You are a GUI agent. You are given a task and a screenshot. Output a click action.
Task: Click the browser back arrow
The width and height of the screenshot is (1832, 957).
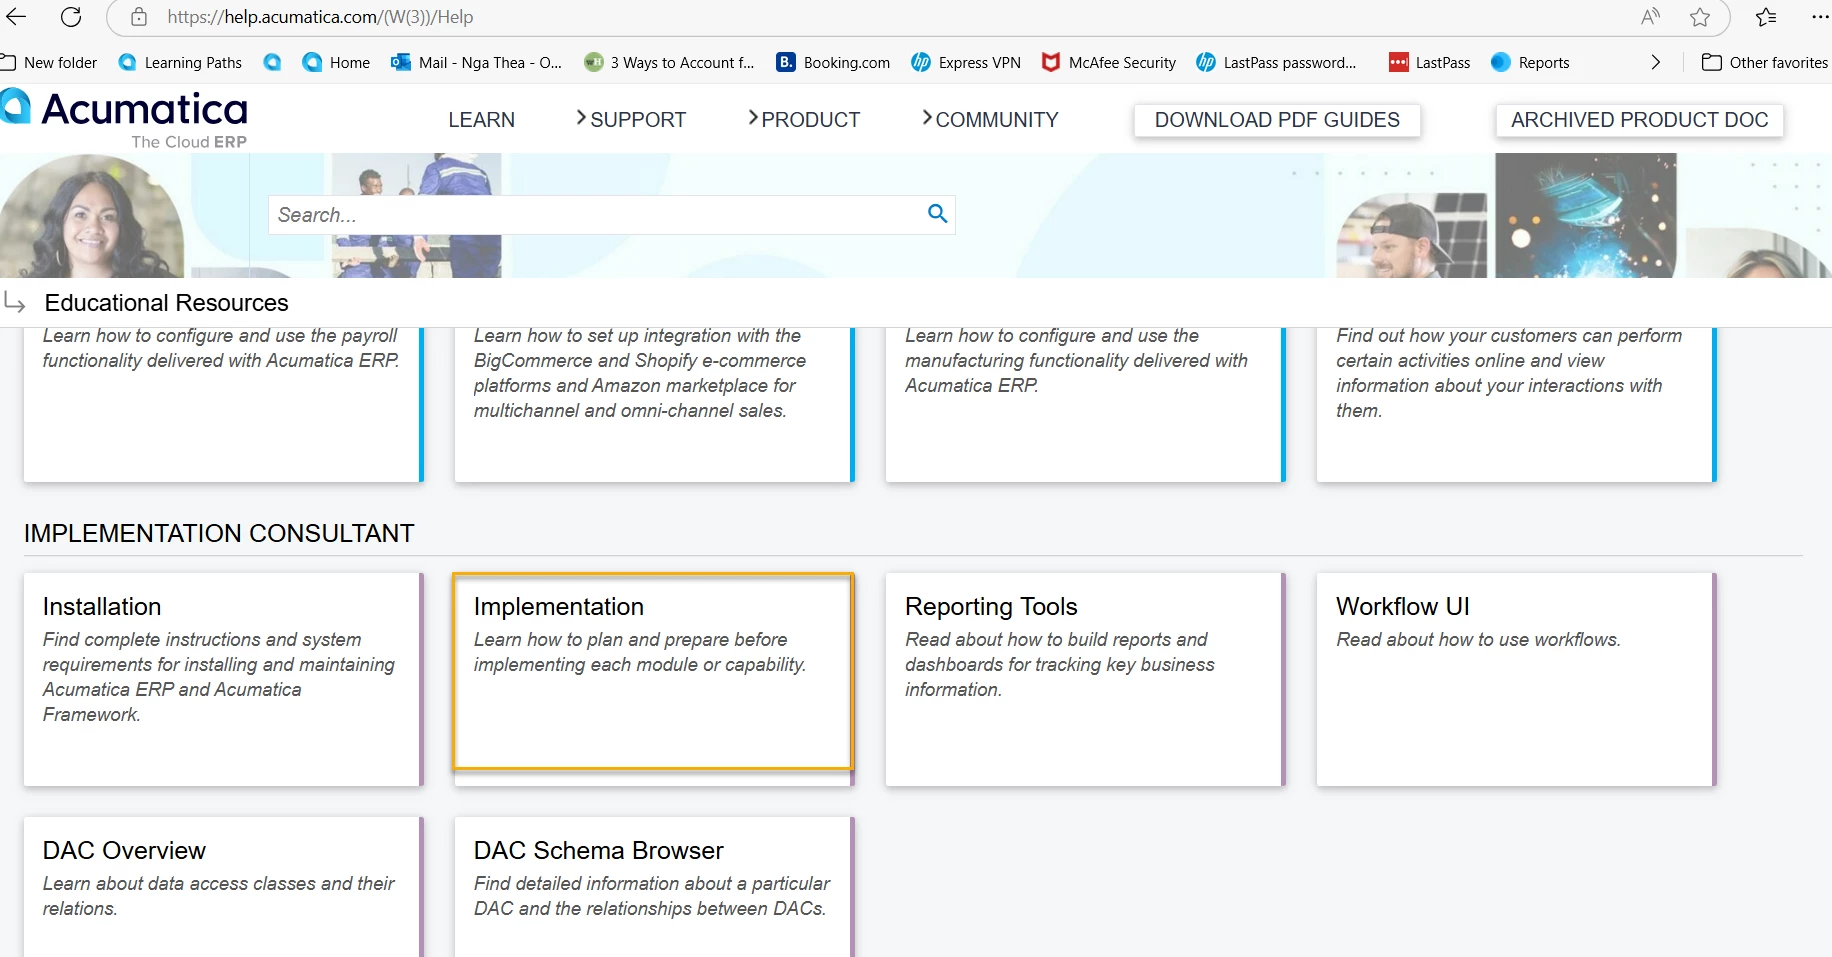(17, 17)
